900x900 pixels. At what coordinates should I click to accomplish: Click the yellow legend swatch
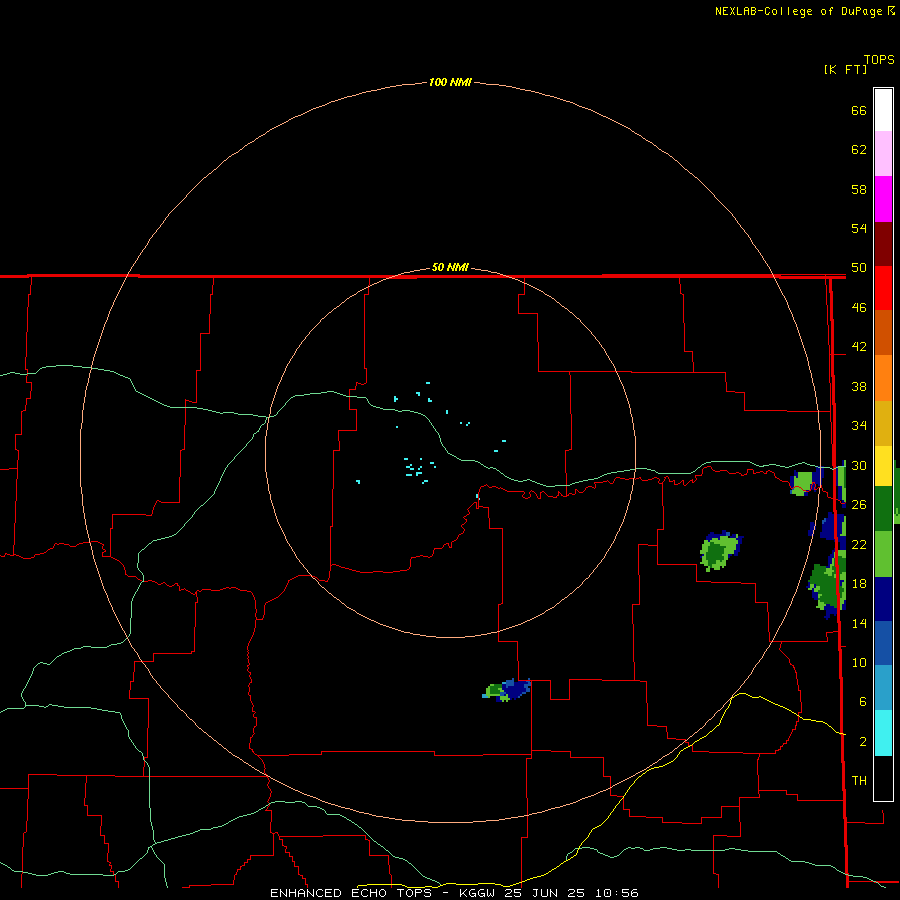click(883, 466)
